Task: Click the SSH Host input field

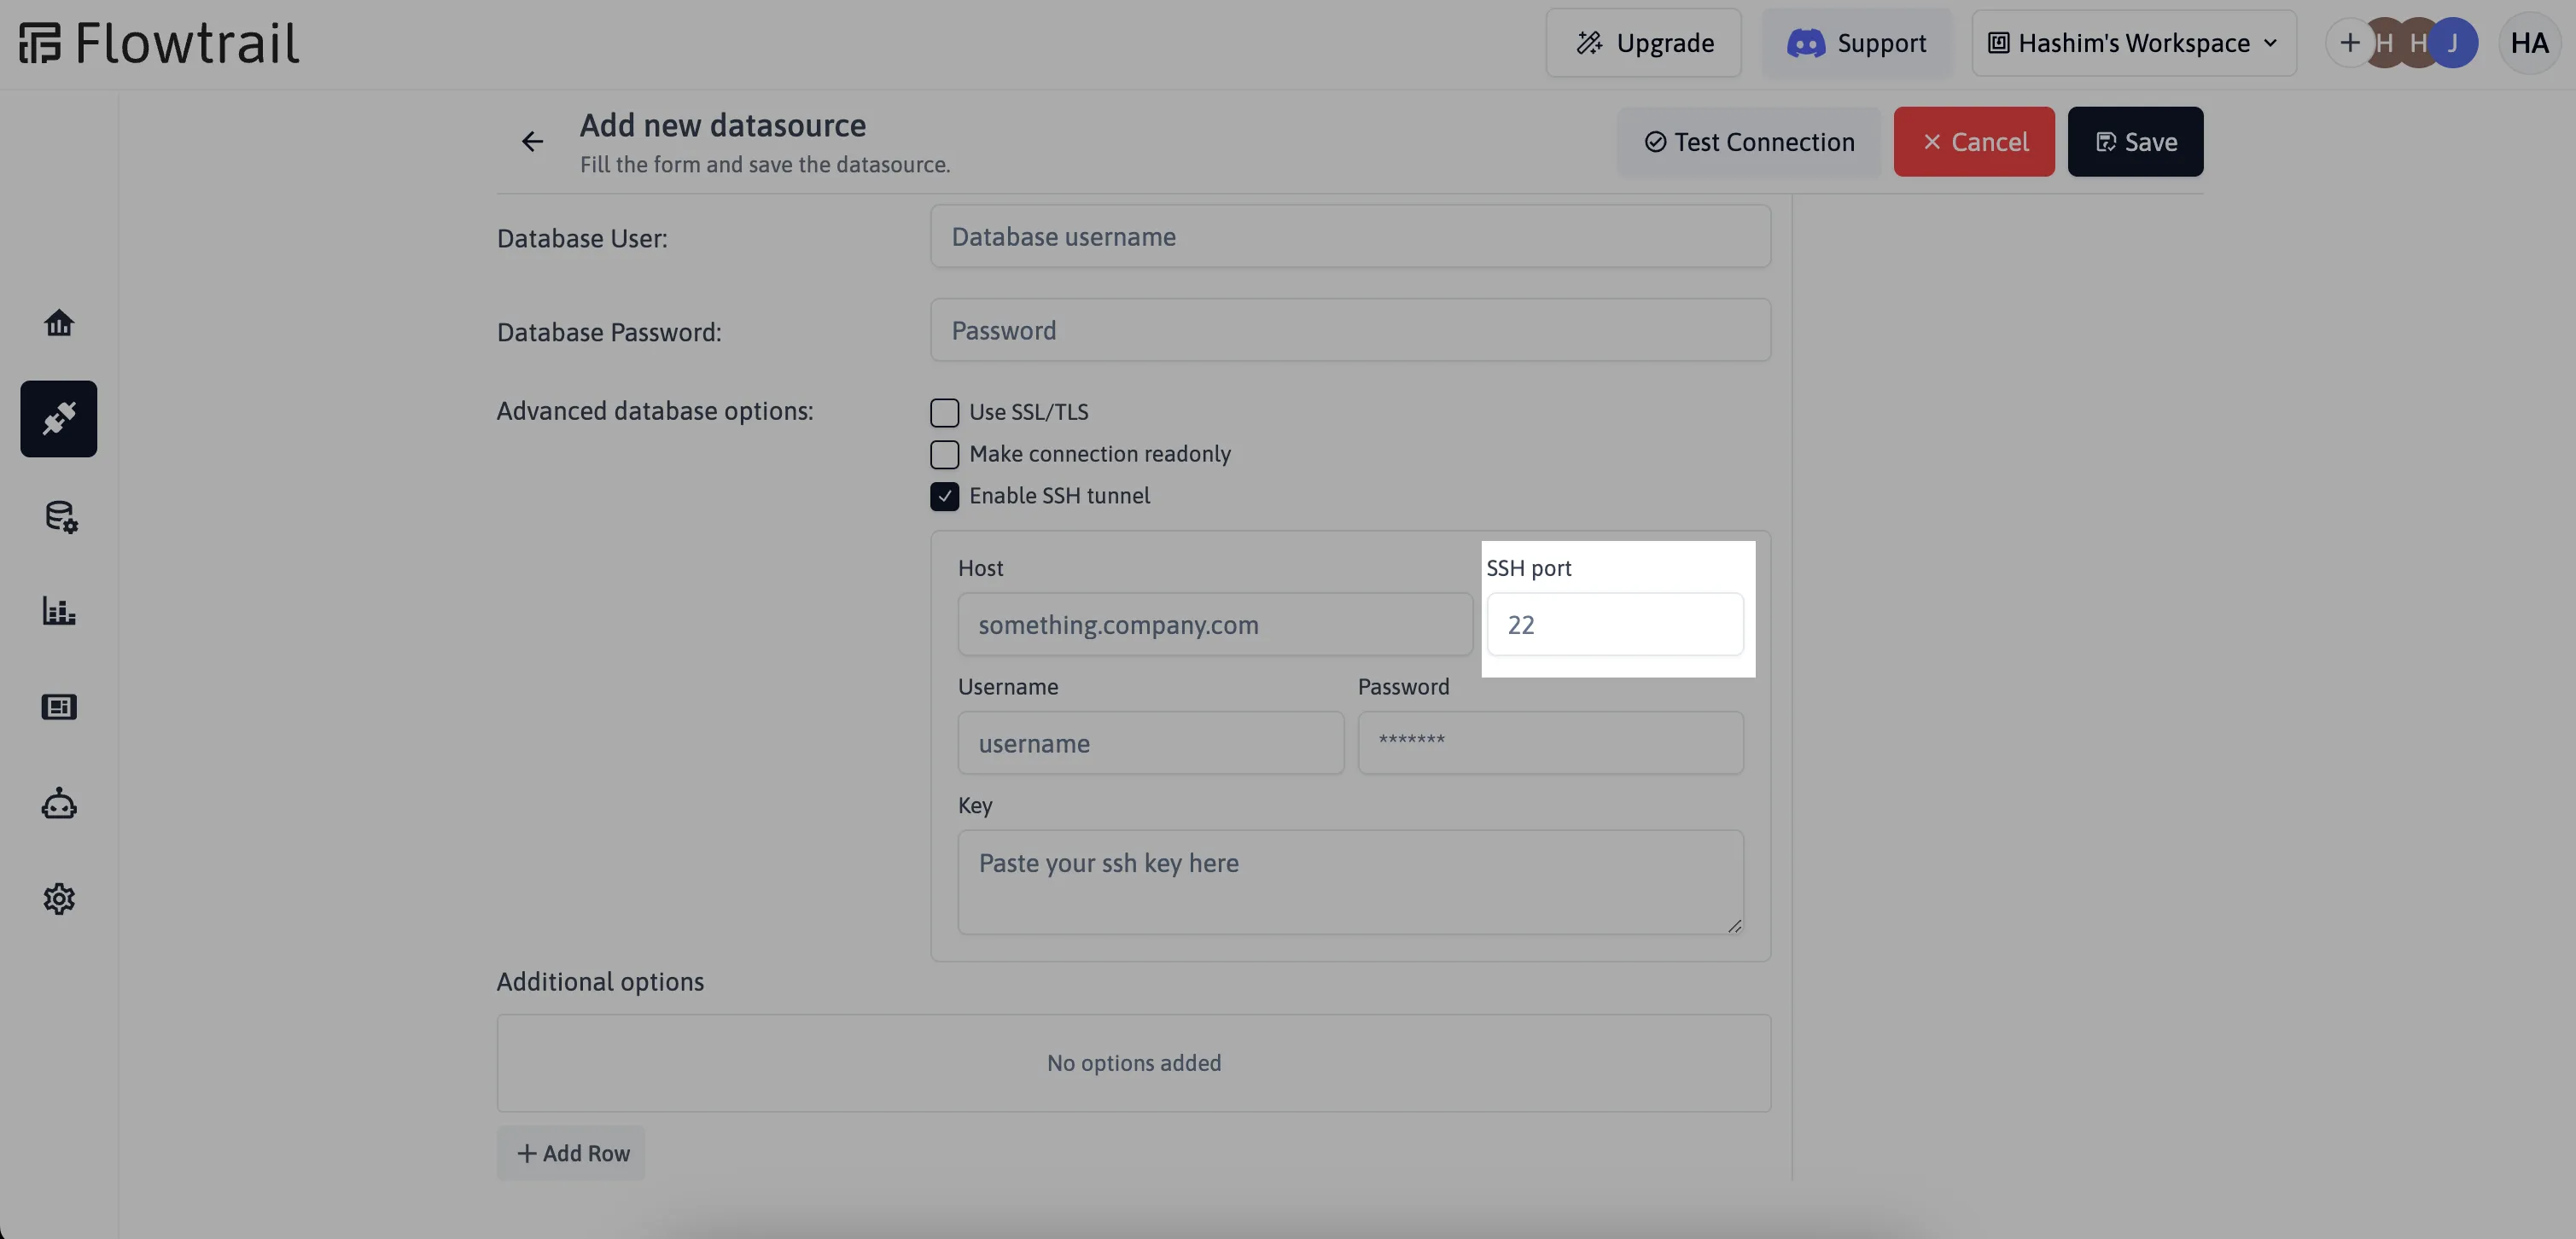Action: point(1215,625)
